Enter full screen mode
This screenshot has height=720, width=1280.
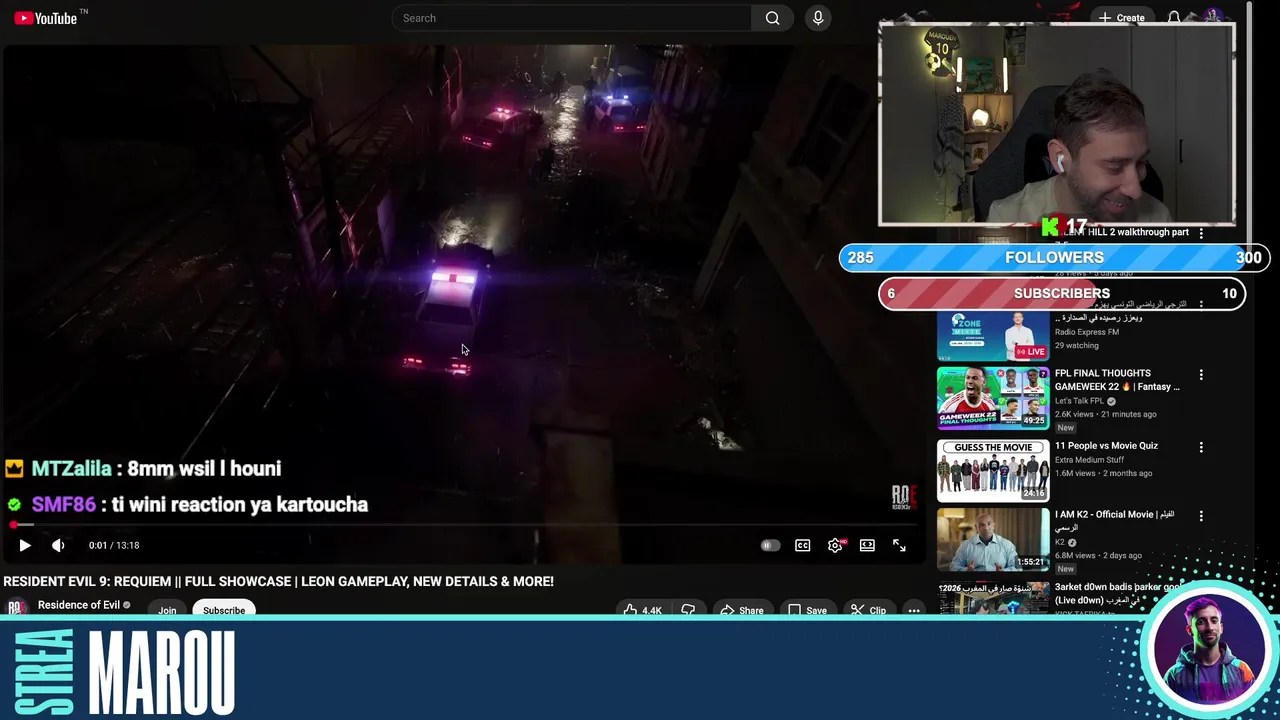tap(899, 545)
